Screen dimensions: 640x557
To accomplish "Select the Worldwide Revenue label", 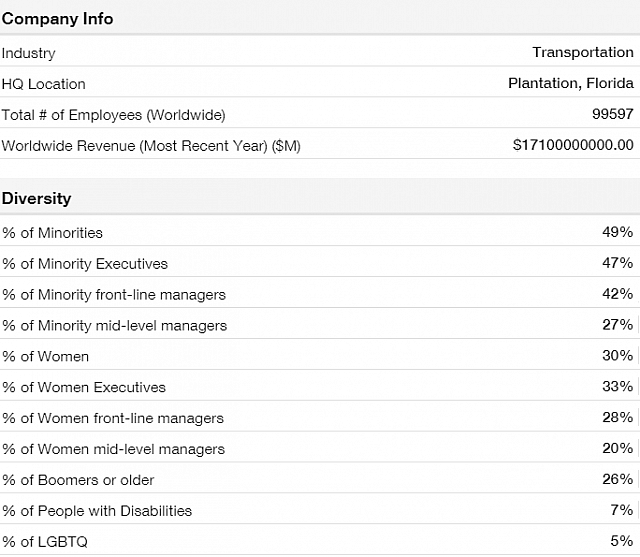I will (151, 146).
